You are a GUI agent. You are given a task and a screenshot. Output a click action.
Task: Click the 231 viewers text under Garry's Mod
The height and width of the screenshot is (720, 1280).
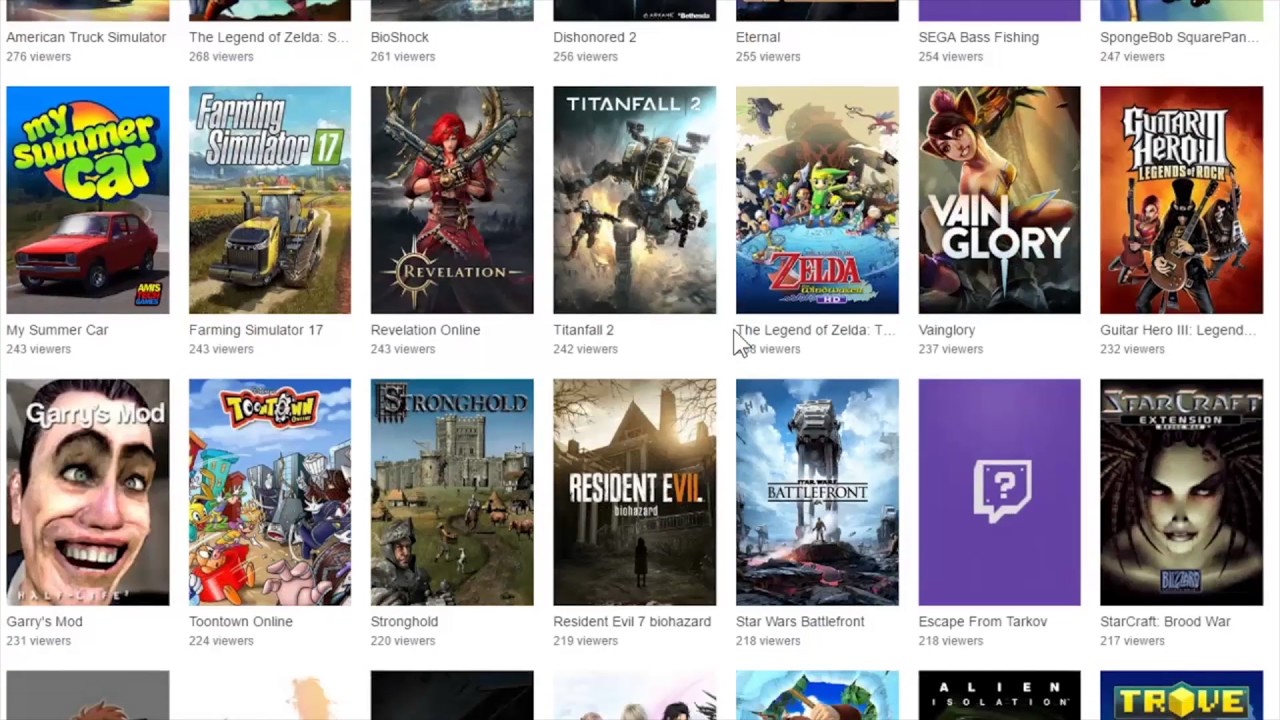(x=39, y=641)
